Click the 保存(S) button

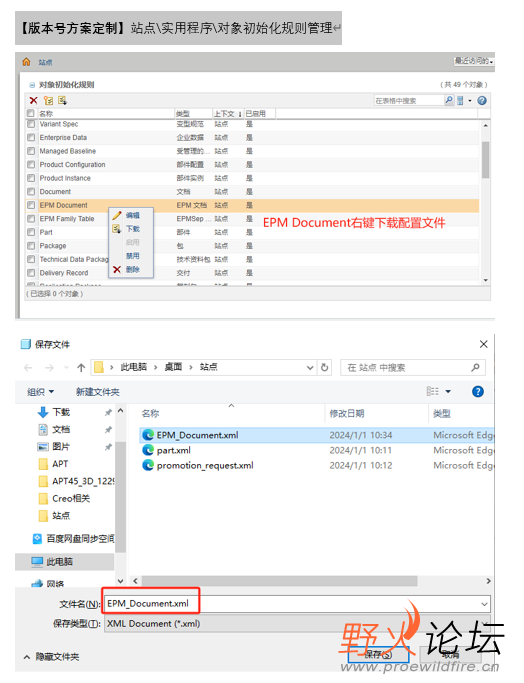(x=378, y=654)
